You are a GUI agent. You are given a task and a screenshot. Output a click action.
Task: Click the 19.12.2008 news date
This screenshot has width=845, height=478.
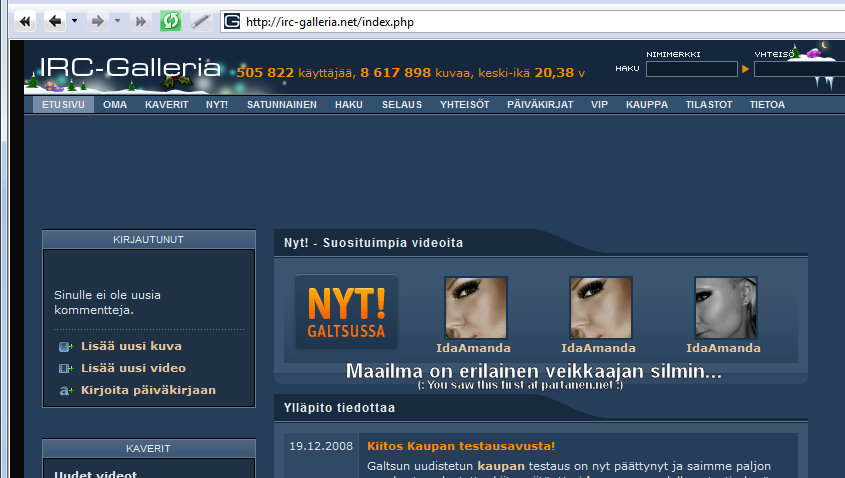pyautogui.click(x=321, y=446)
